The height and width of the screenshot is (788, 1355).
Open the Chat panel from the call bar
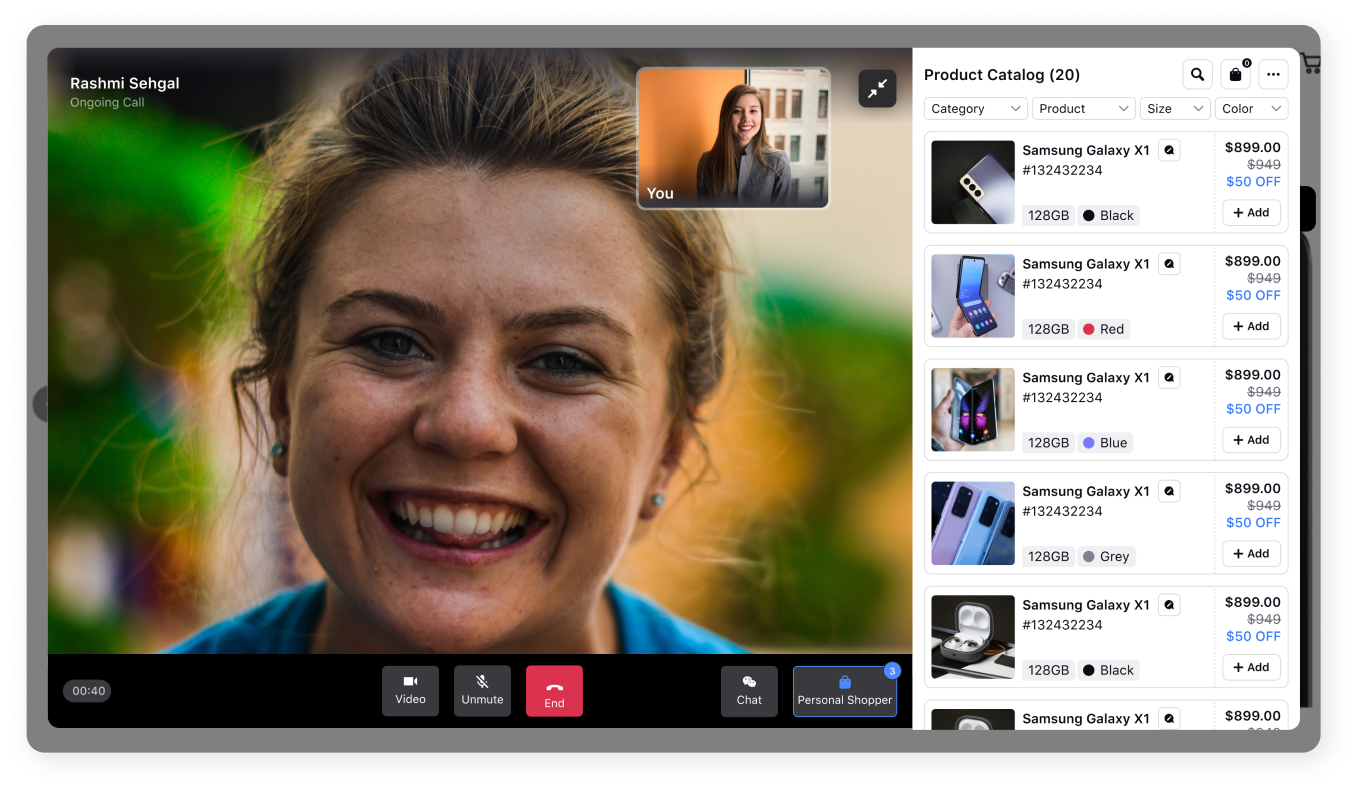coord(749,691)
